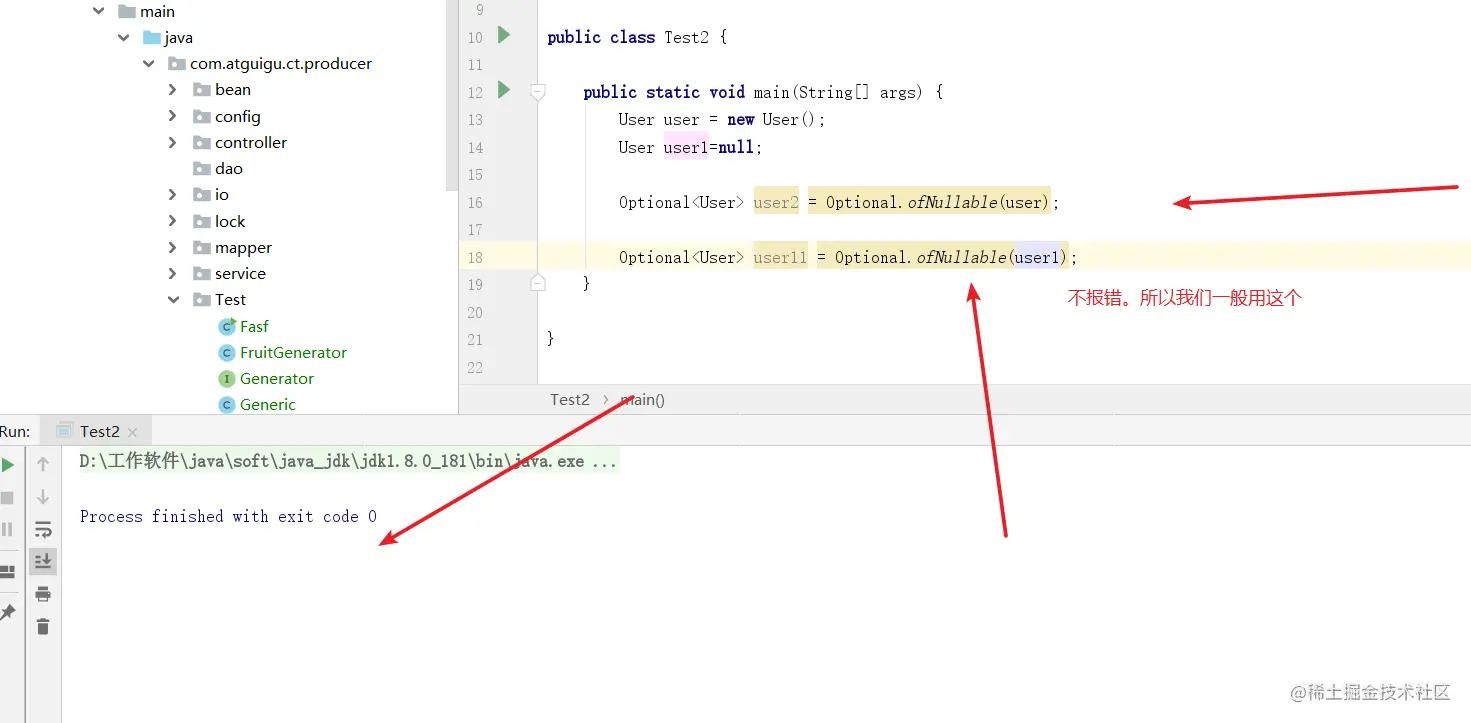Click the highlighted variable user2

pos(776,202)
